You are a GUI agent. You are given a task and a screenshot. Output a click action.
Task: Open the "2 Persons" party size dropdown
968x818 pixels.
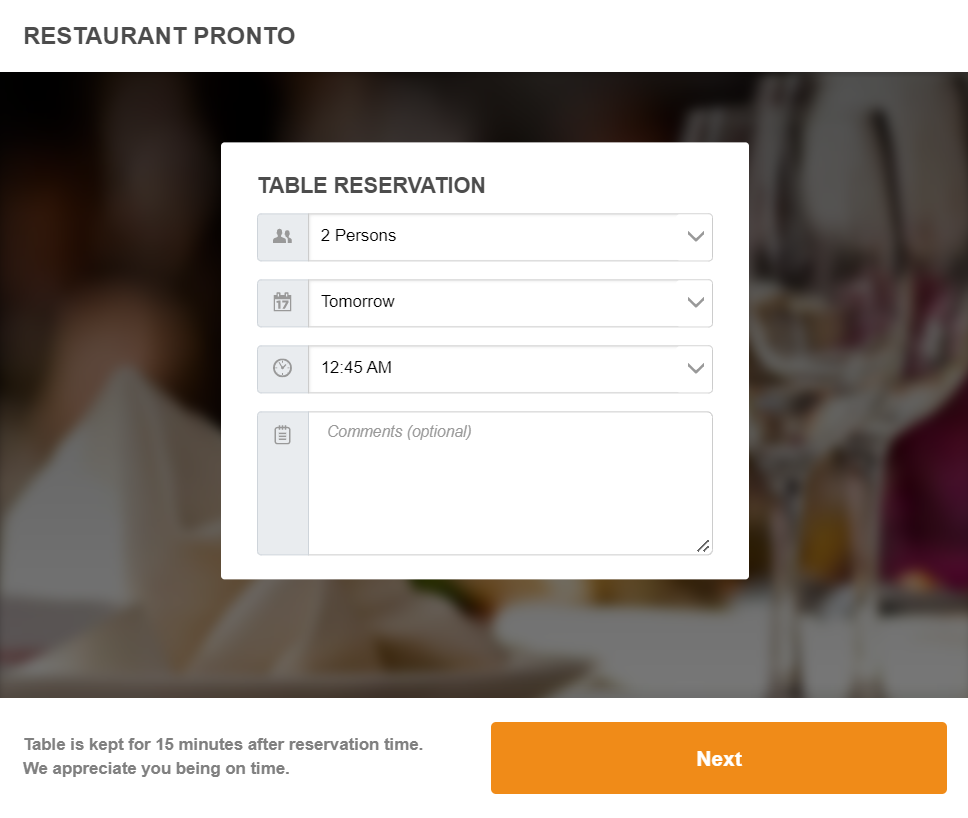pyautogui.click(x=492, y=237)
